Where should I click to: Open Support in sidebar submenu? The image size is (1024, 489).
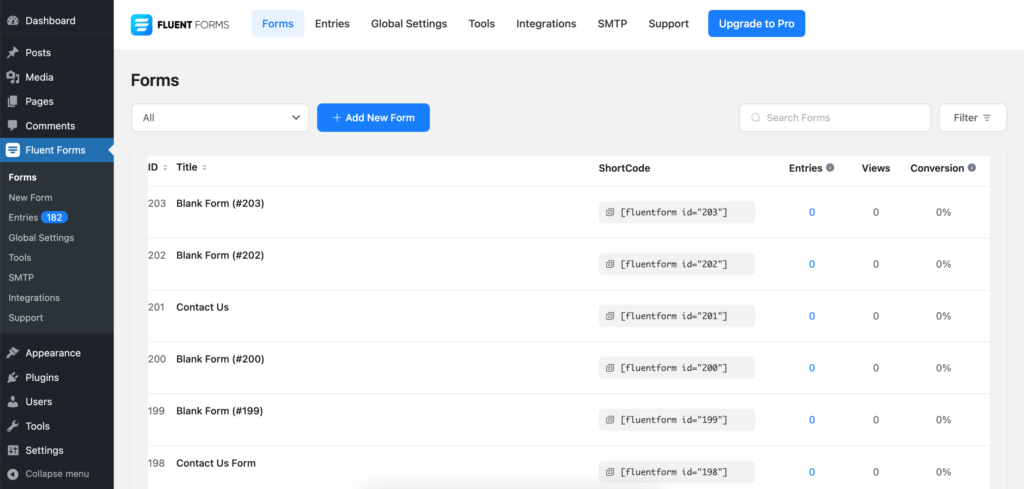(25, 318)
